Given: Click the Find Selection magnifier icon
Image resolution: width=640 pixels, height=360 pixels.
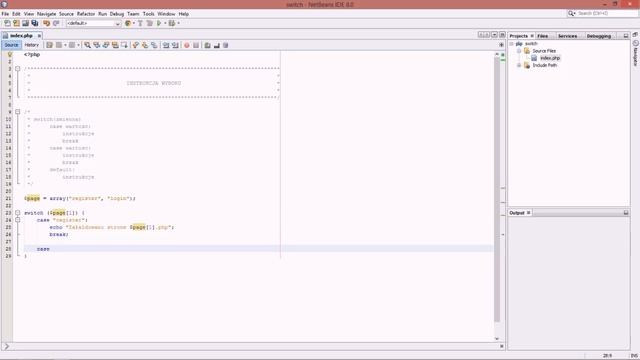Looking at the screenshot, I should click(87, 45).
